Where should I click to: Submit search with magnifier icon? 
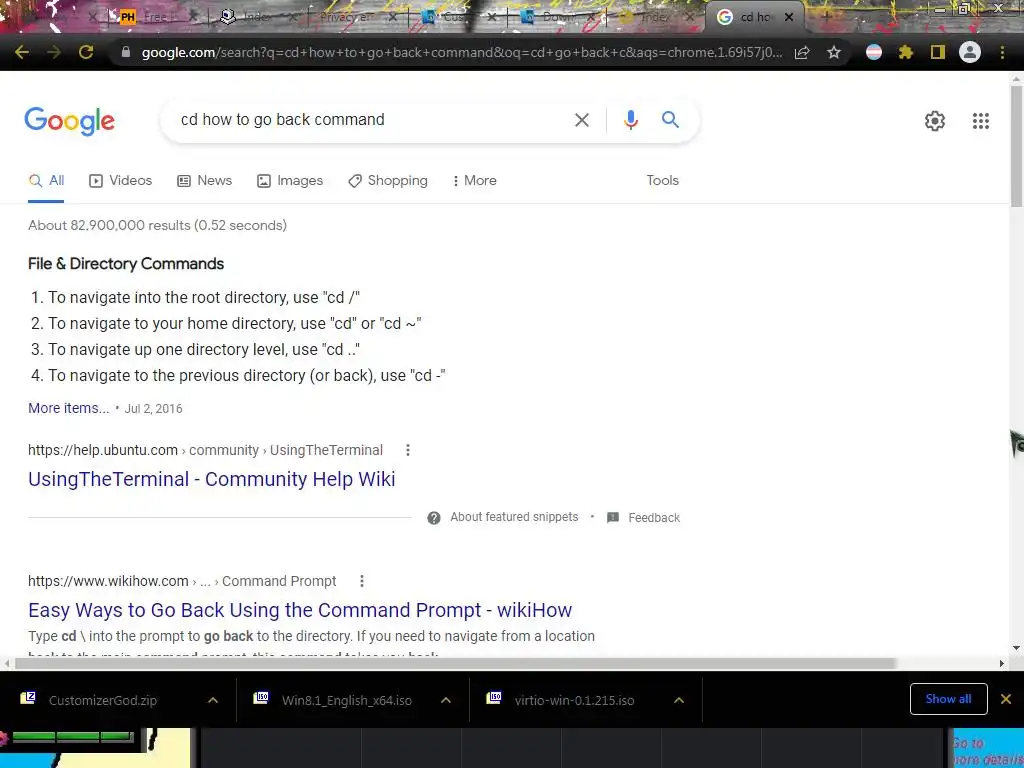click(670, 120)
